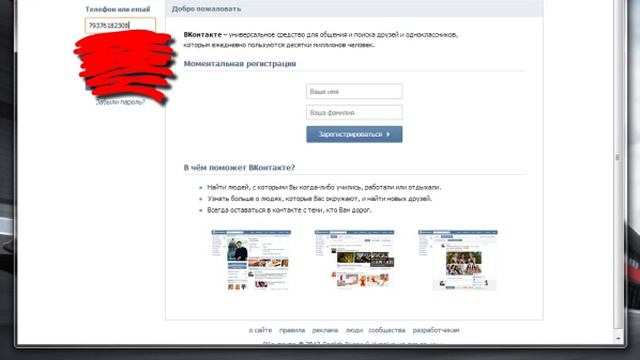
Task: Open the 'Забыли пароль?' forgot password link
Action: click(120, 102)
